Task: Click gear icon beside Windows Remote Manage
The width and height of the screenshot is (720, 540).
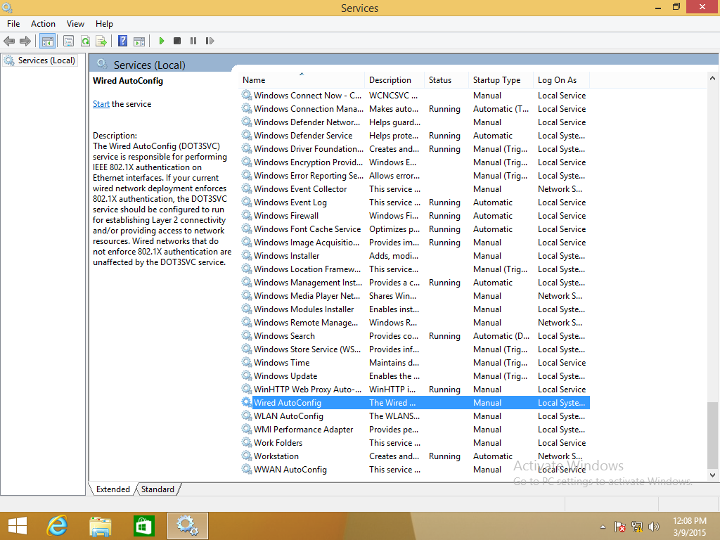Action: pos(247,322)
